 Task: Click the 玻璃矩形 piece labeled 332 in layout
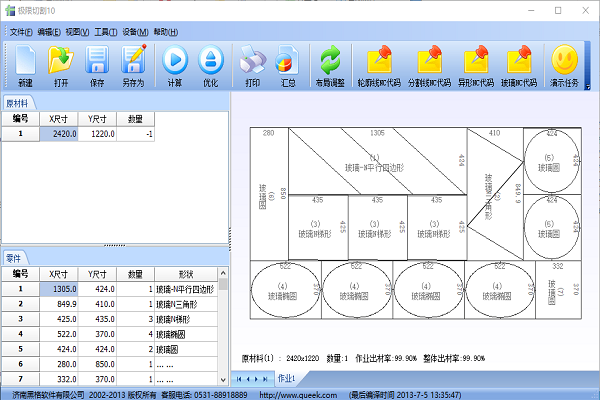[x=558, y=290]
